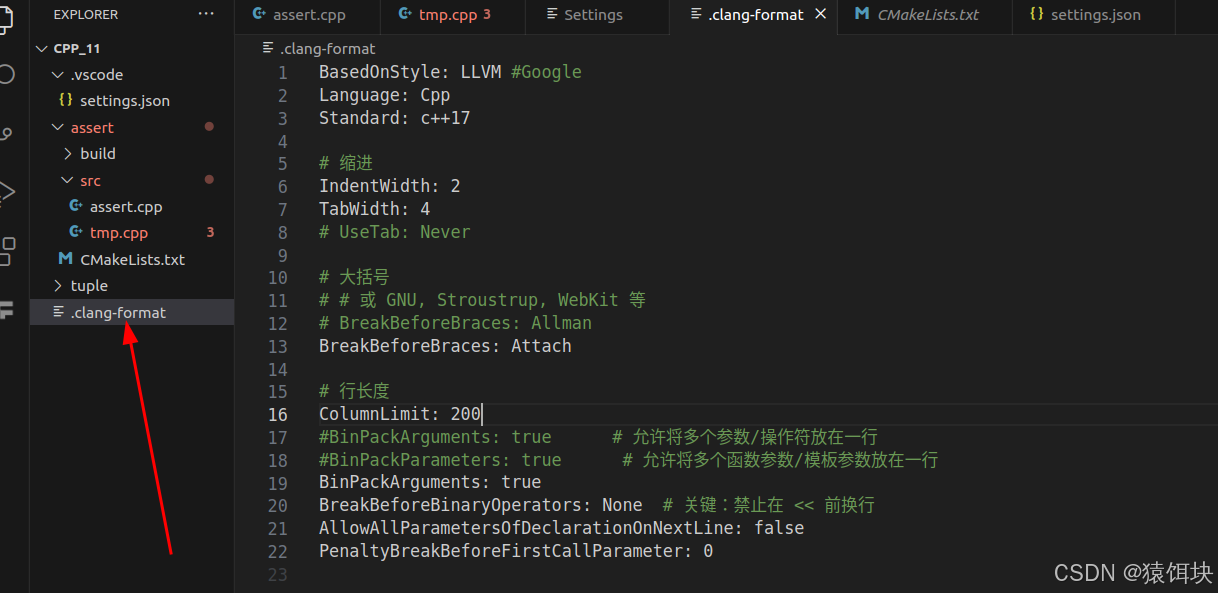Place cursor on the ColumnLimit: 200 line

tap(400, 413)
